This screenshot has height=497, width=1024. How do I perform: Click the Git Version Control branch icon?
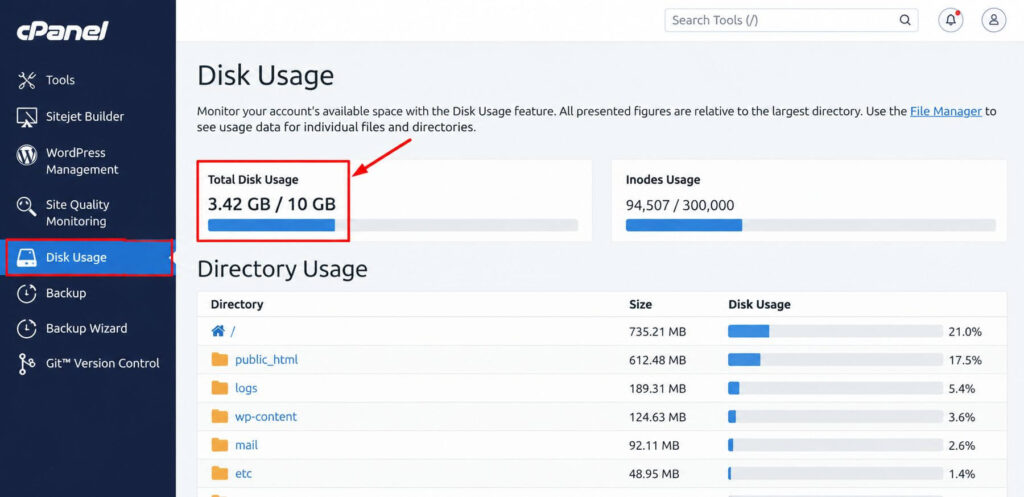click(x=27, y=364)
